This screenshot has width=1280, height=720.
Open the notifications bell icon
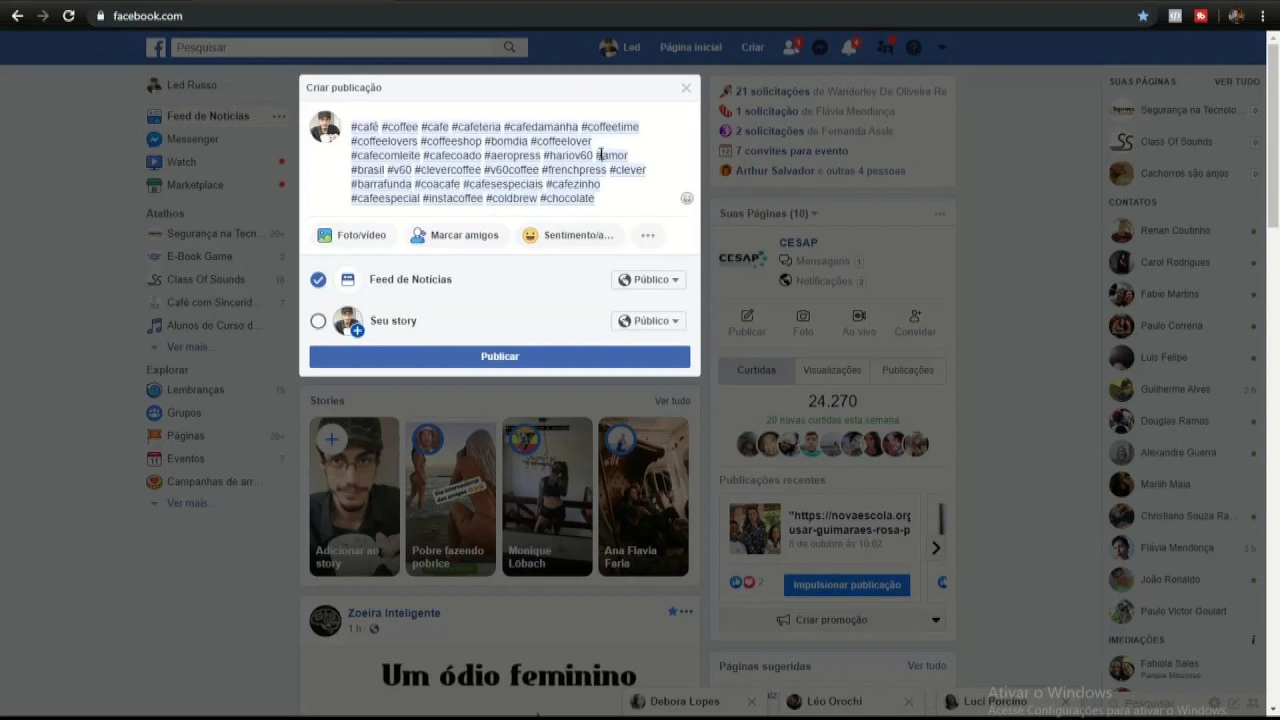[849, 47]
